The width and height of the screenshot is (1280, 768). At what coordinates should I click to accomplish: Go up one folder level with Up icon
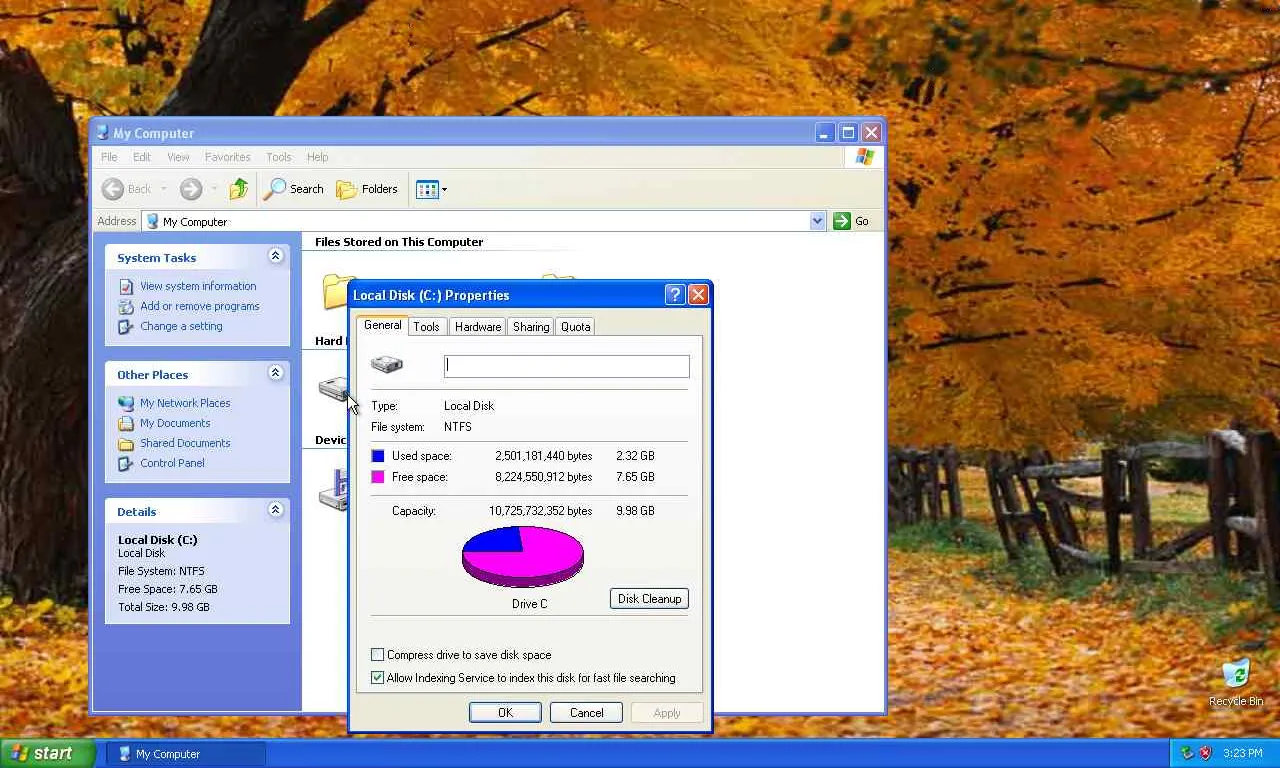pyautogui.click(x=239, y=189)
